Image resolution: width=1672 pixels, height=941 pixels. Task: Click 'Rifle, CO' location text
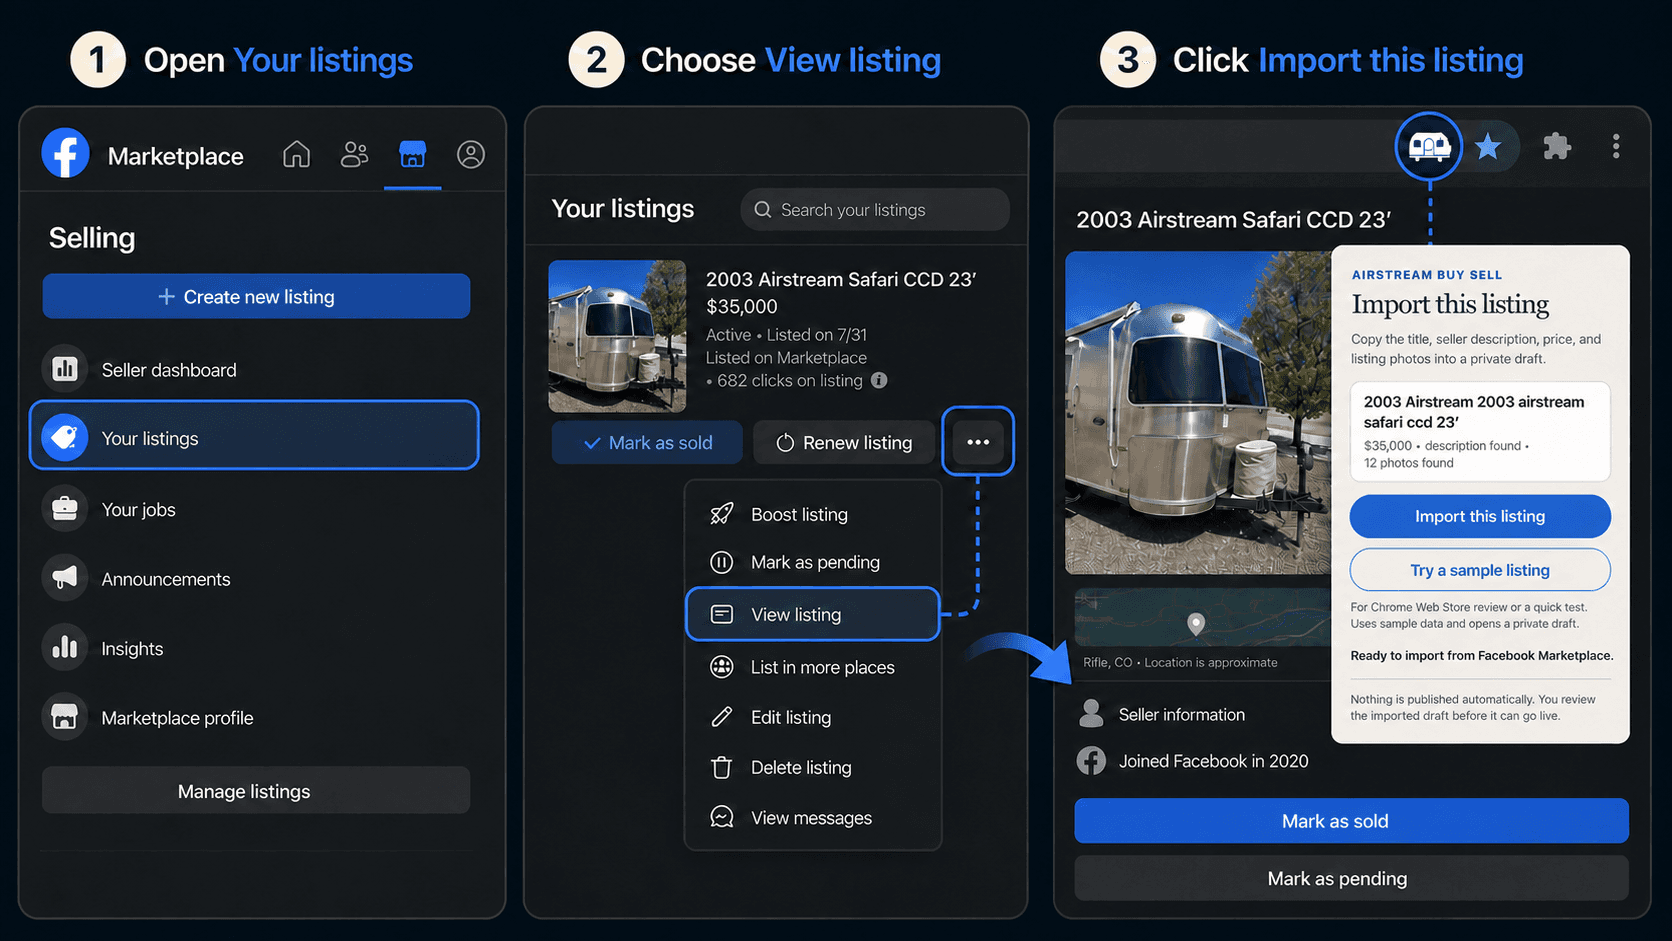tap(1107, 662)
